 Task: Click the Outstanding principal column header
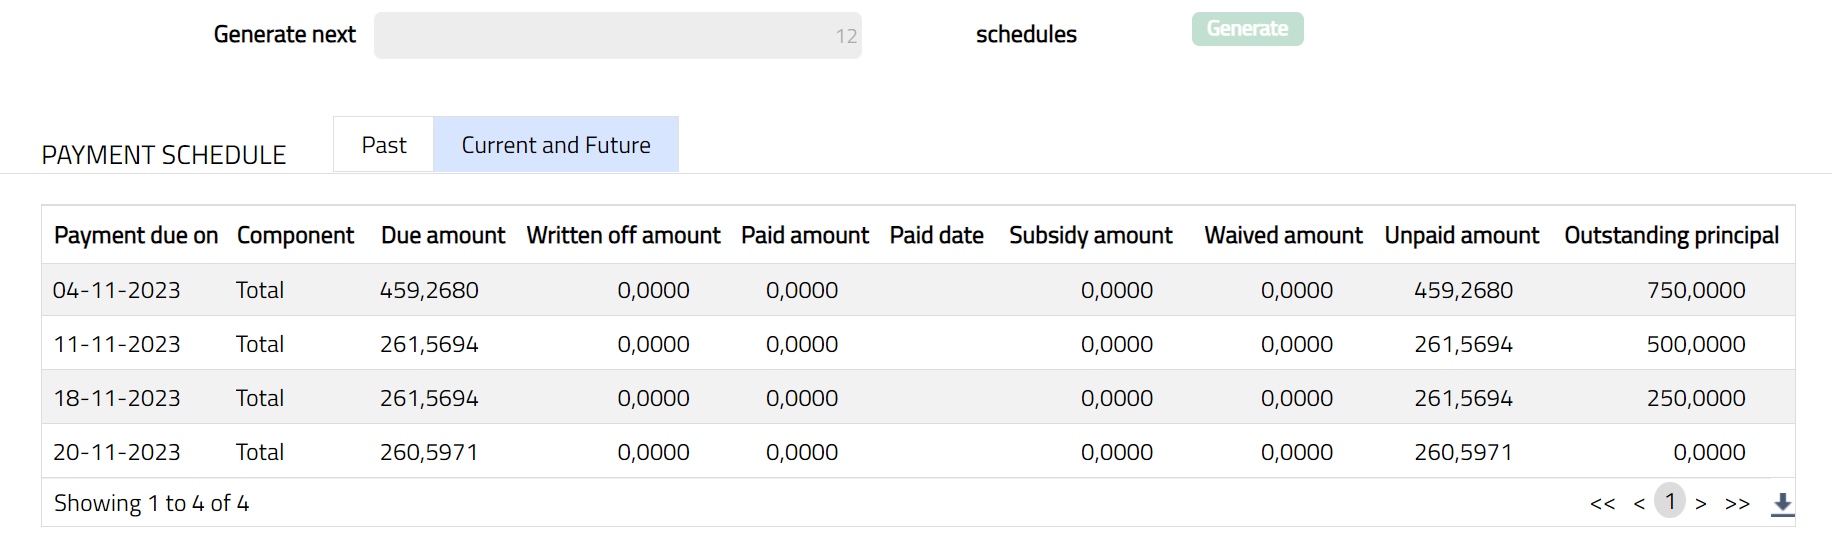(x=1671, y=235)
